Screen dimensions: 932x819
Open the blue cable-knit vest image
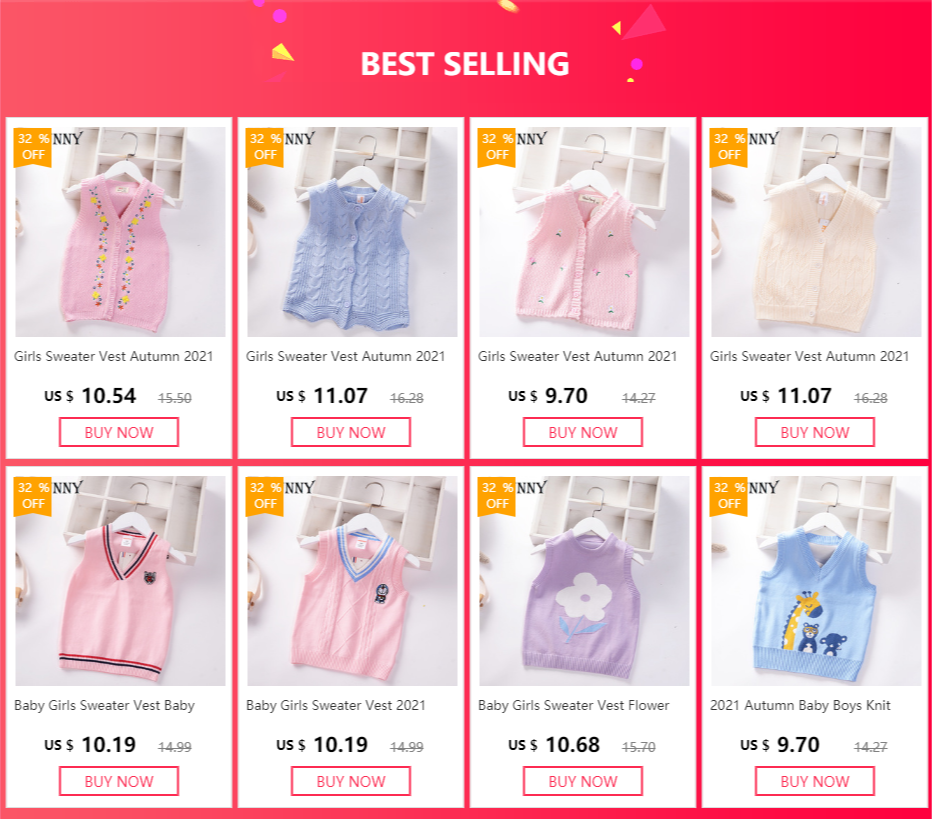(x=352, y=232)
